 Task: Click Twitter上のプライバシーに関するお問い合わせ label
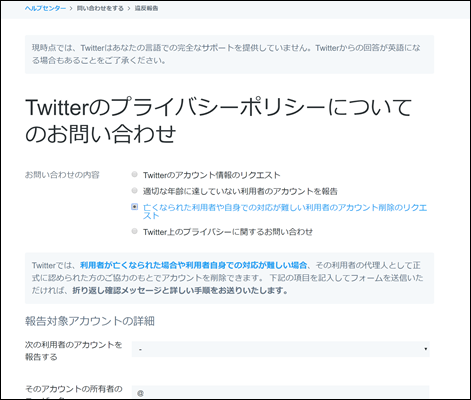point(228,232)
